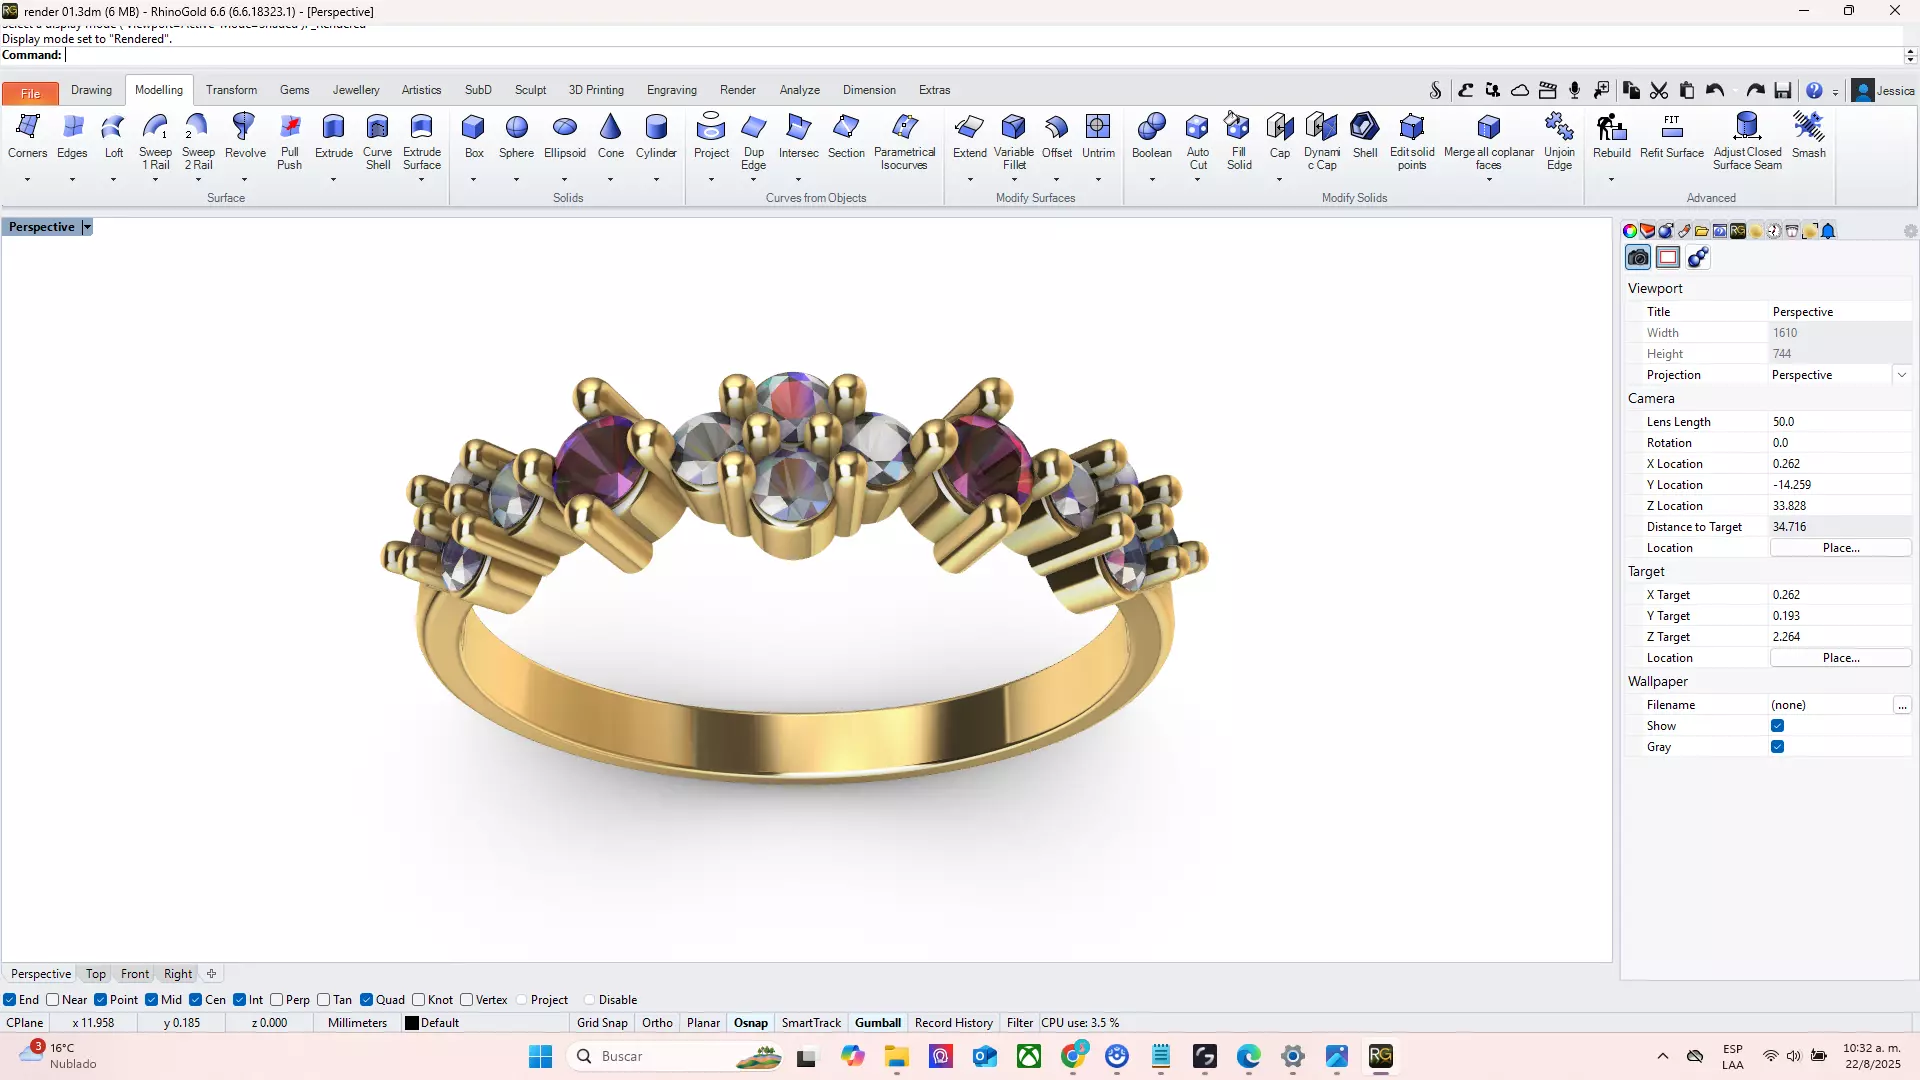Select the Refit Surface tool
The width and height of the screenshot is (1920, 1080).
[1671, 136]
